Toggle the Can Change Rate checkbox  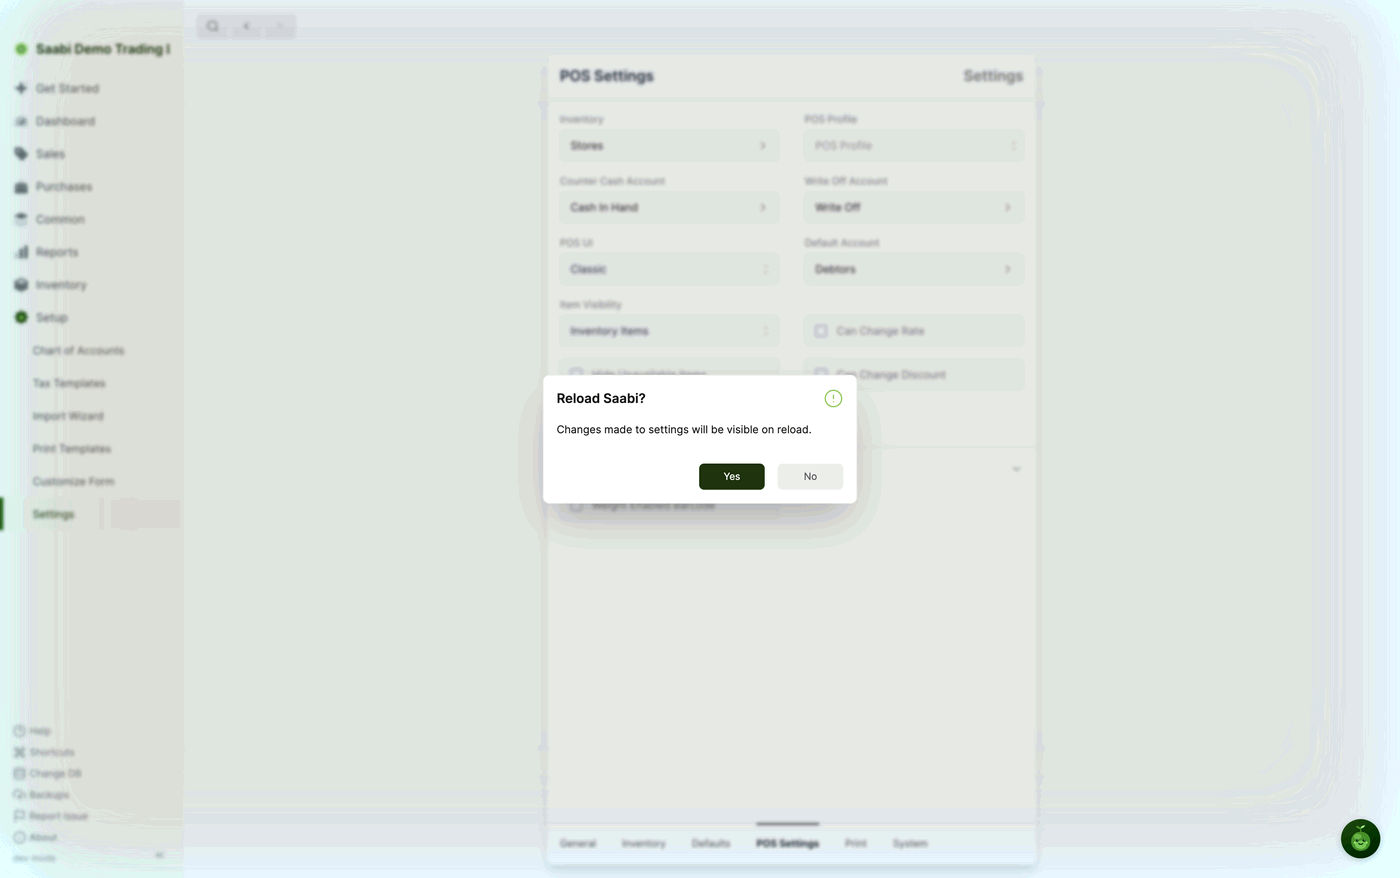click(821, 331)
